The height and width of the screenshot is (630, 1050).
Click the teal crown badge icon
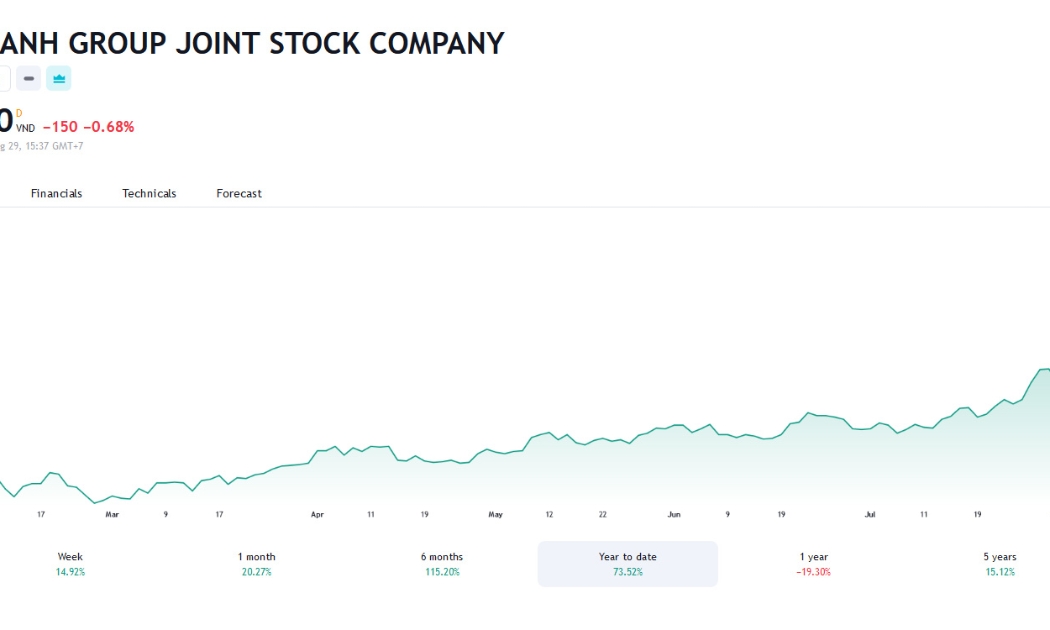pos(59,78)
